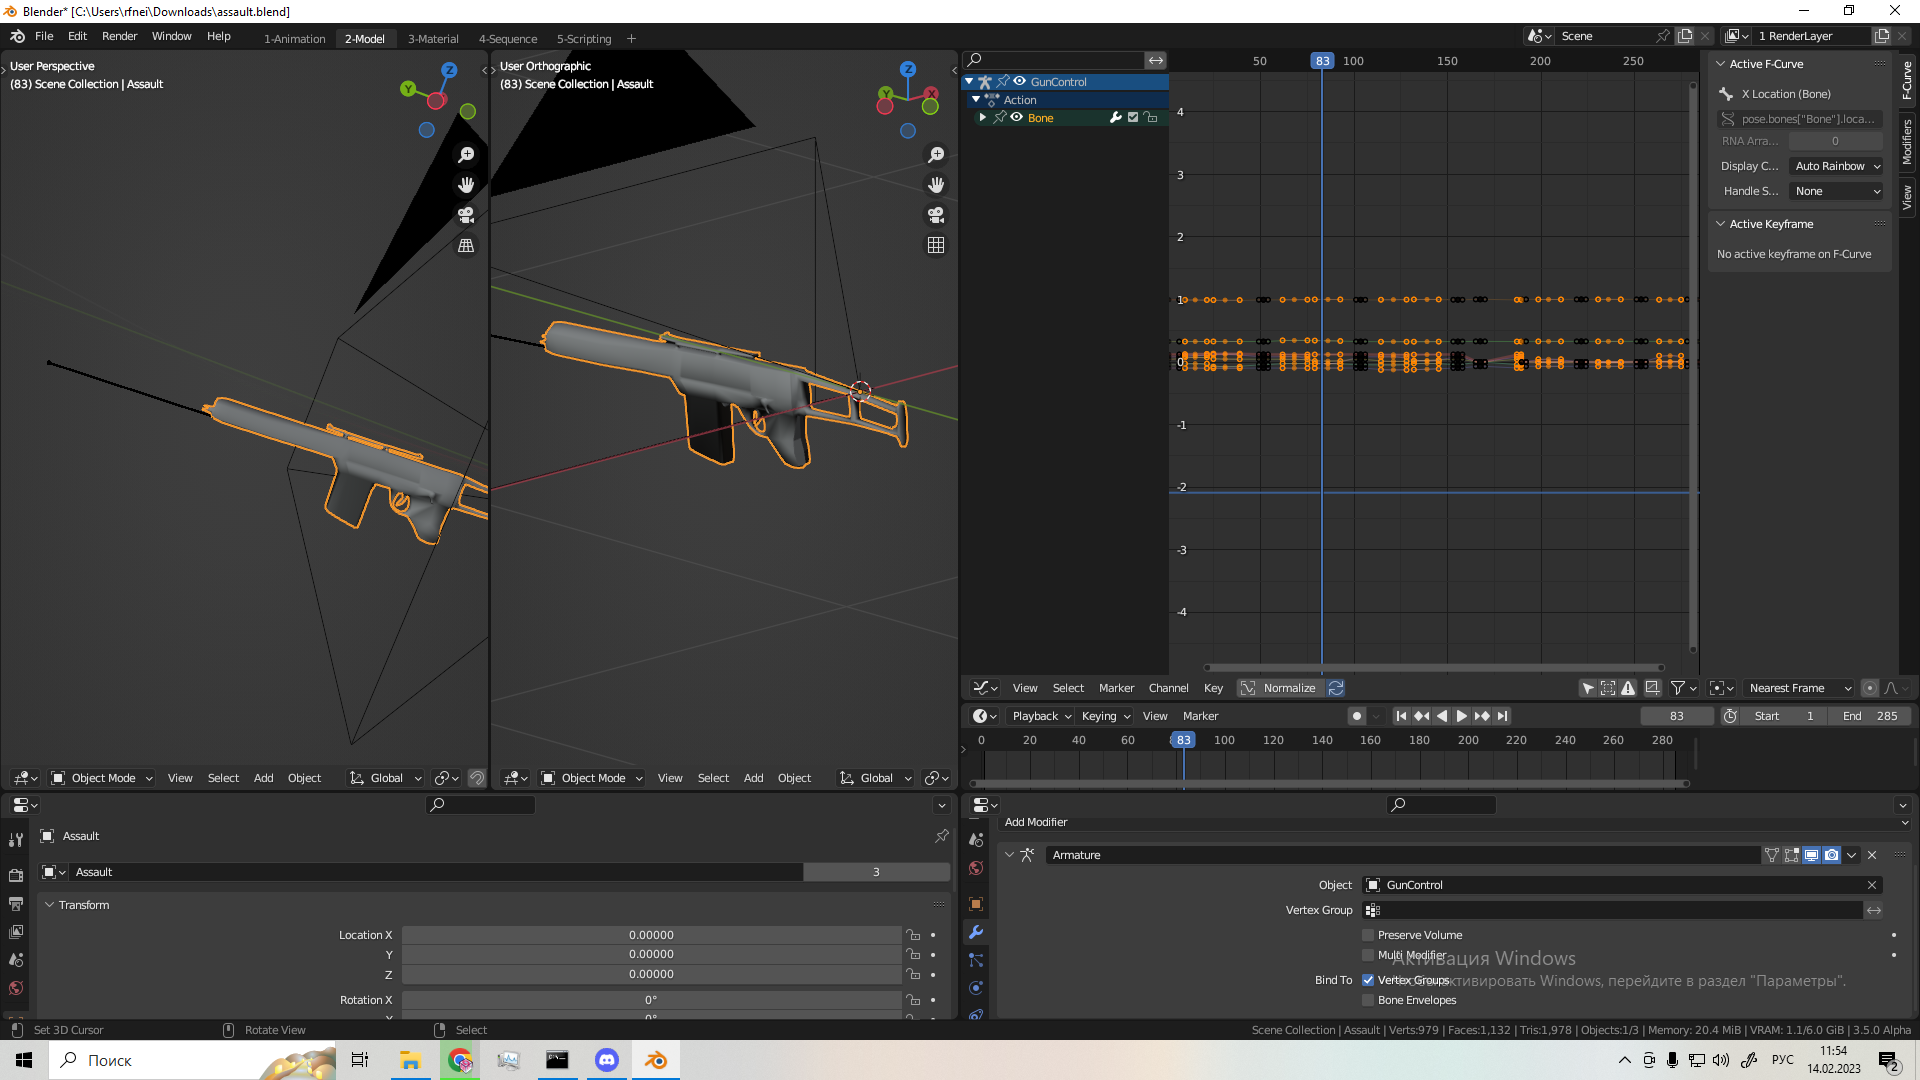Toggle camera view in left viewport
The image size is (1920, 1080).
pos(466,215)
